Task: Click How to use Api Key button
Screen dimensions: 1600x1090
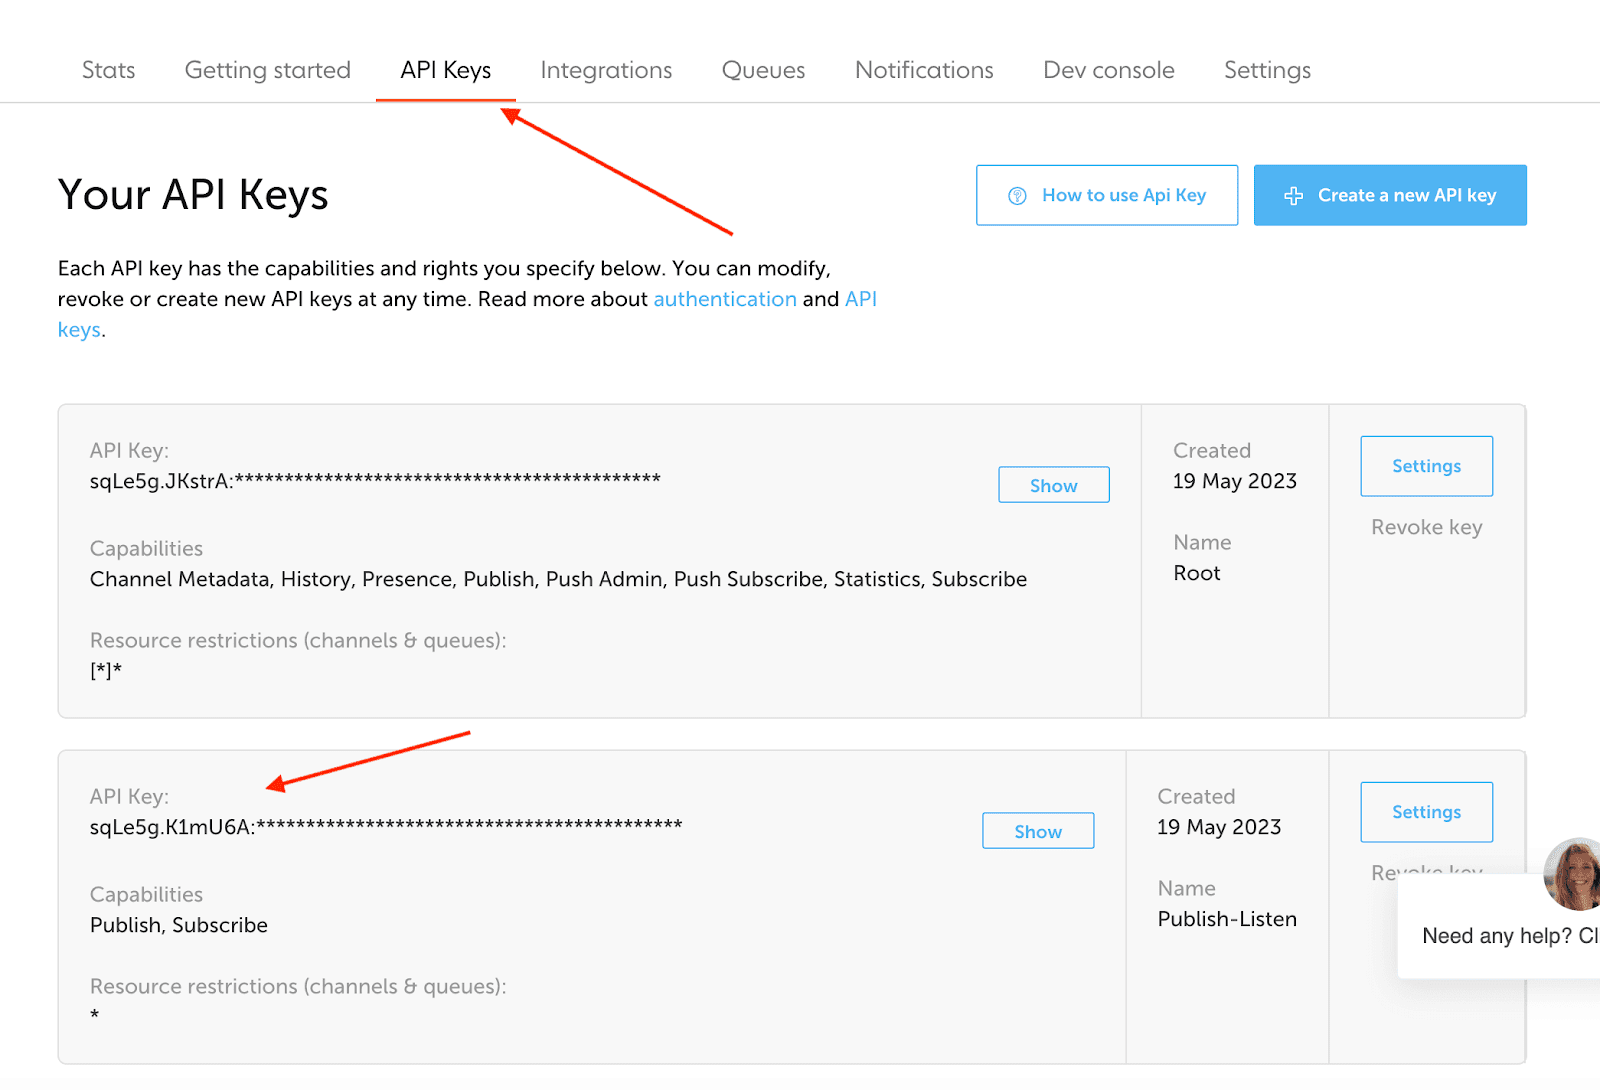Action: (x=1107, y=195)
